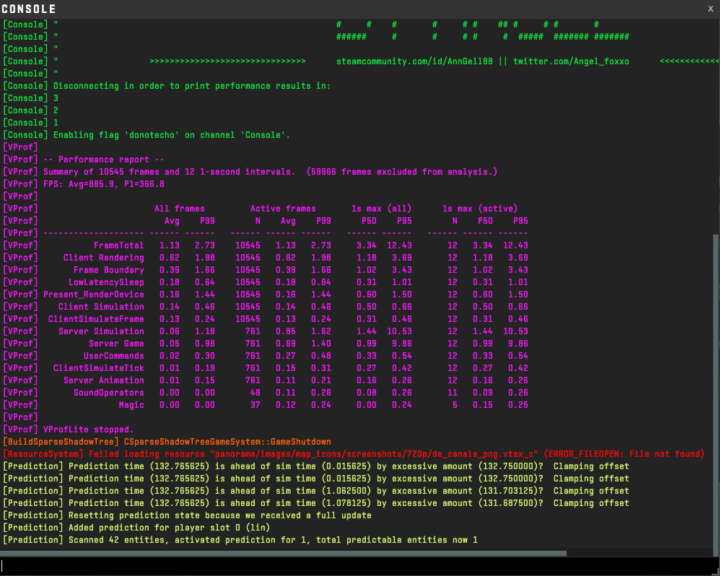
Task: Click the console command input field
Action: click(x=360, y=566)
